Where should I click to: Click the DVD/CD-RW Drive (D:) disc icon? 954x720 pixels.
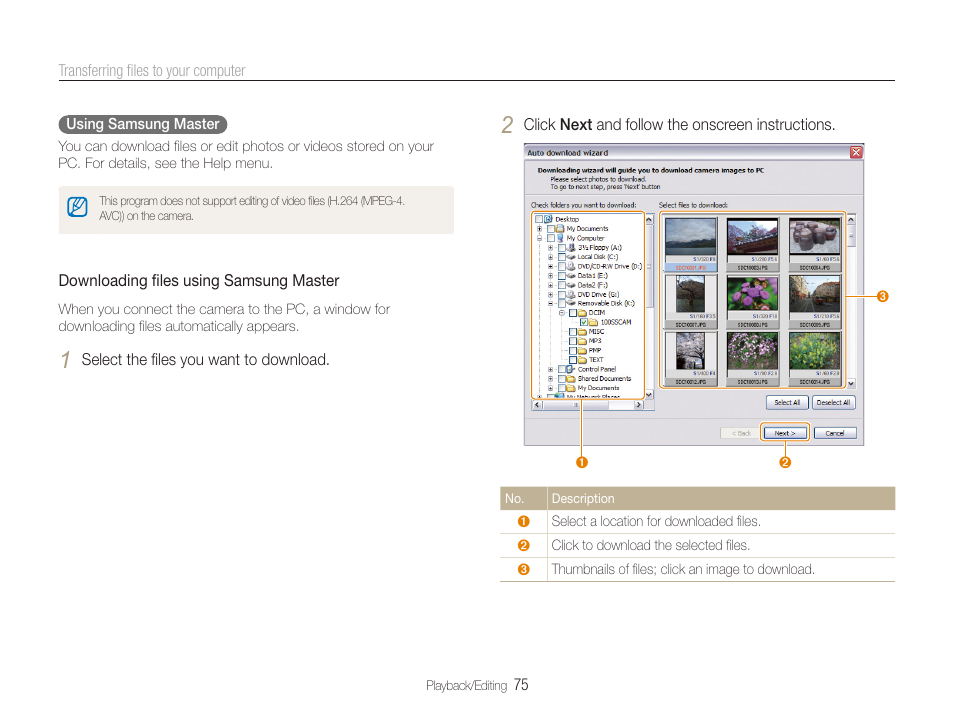pos(571,267)
